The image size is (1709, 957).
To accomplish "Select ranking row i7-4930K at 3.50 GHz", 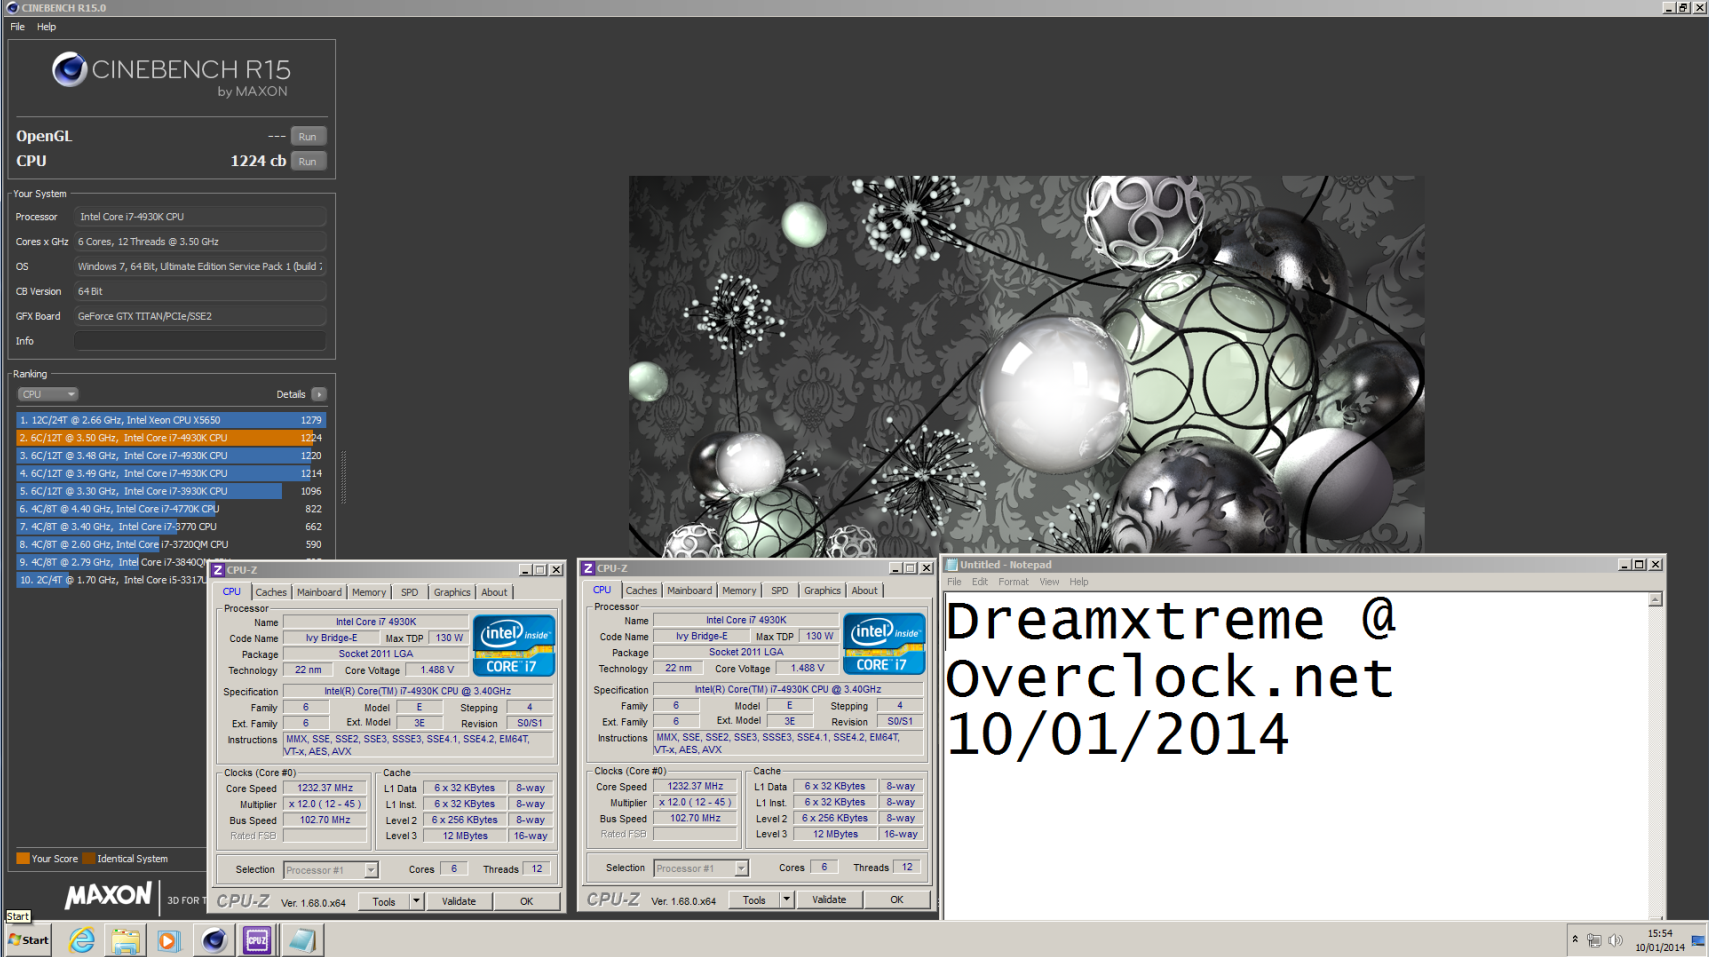I will 171,438.
